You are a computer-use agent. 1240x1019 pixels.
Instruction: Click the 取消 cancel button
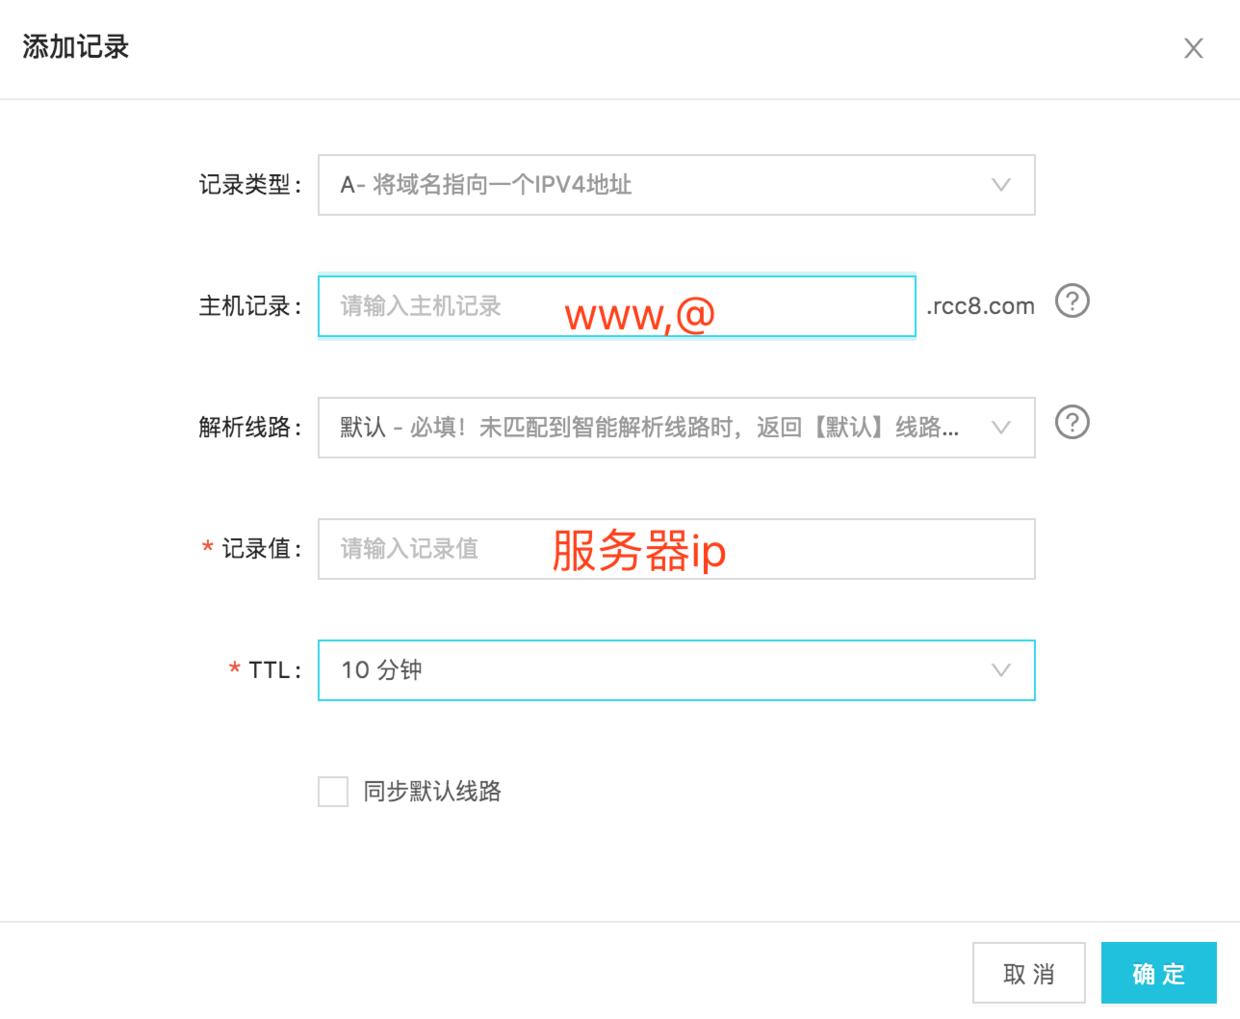1029,972
